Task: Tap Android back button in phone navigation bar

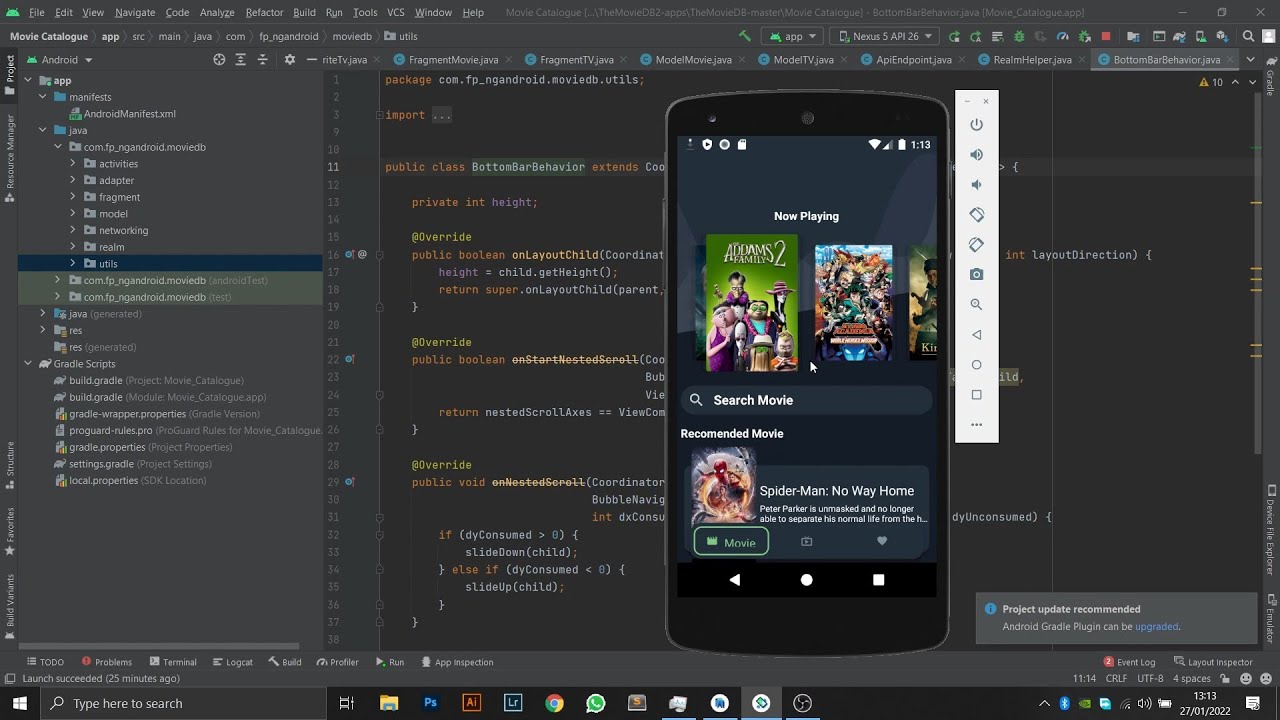Action: pos(735,579)
